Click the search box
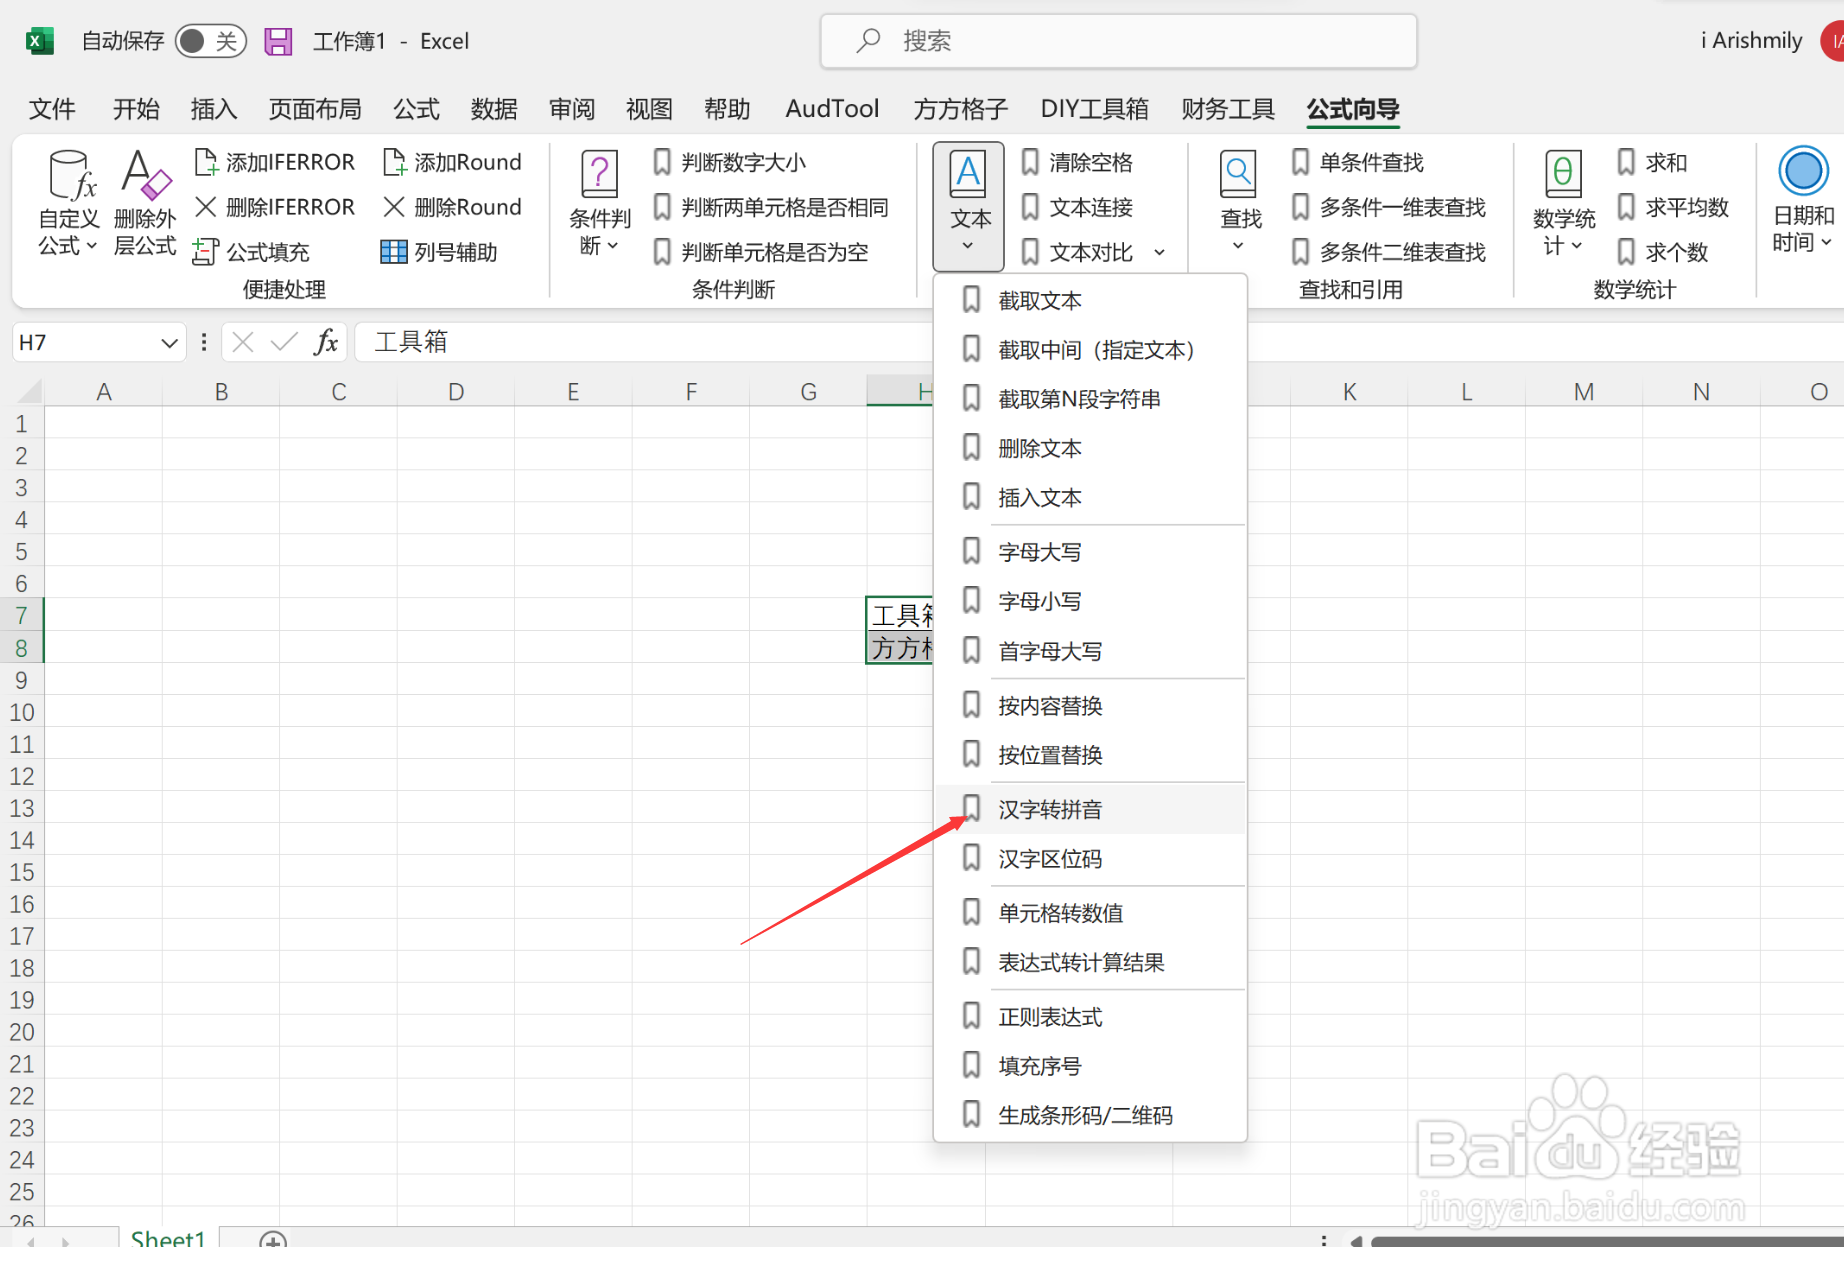The height and width of the screenshot is (1270, 1844). tap(1118, 41)
